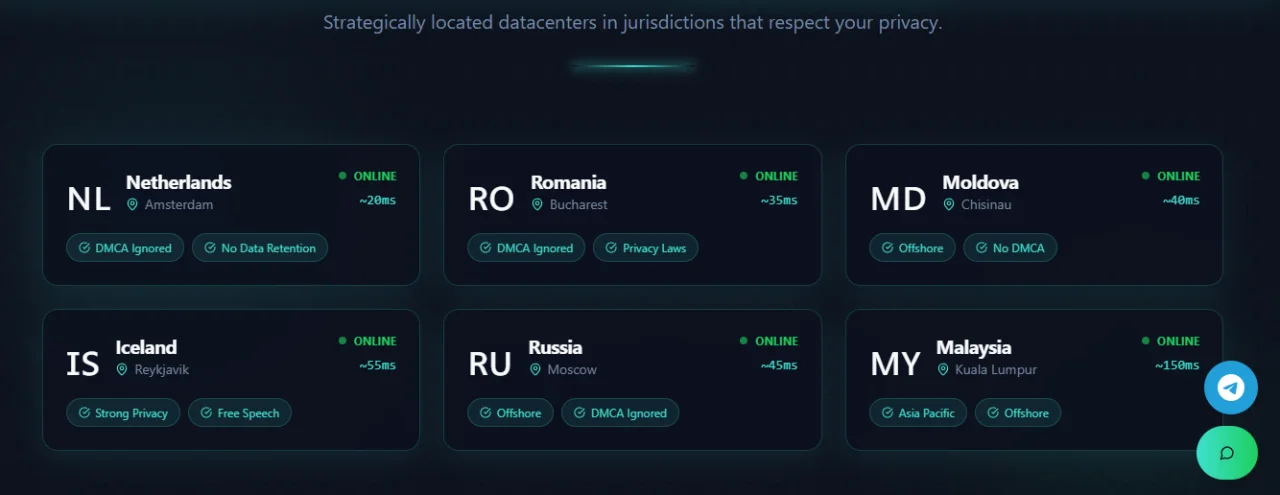The width and height of the screenshot is (1280, 495).
Task: Click the Iceland heading
Action: click(x=146, y=347)
